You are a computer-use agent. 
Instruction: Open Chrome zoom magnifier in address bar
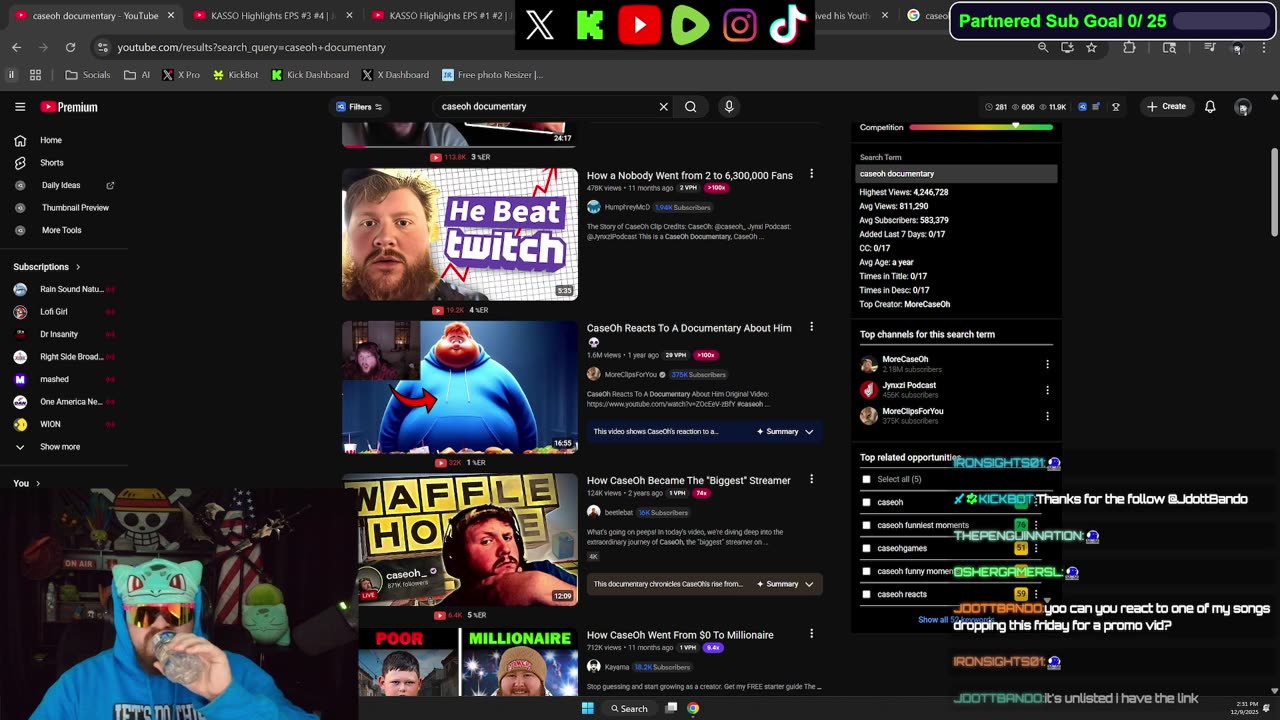coord(1043,47)
